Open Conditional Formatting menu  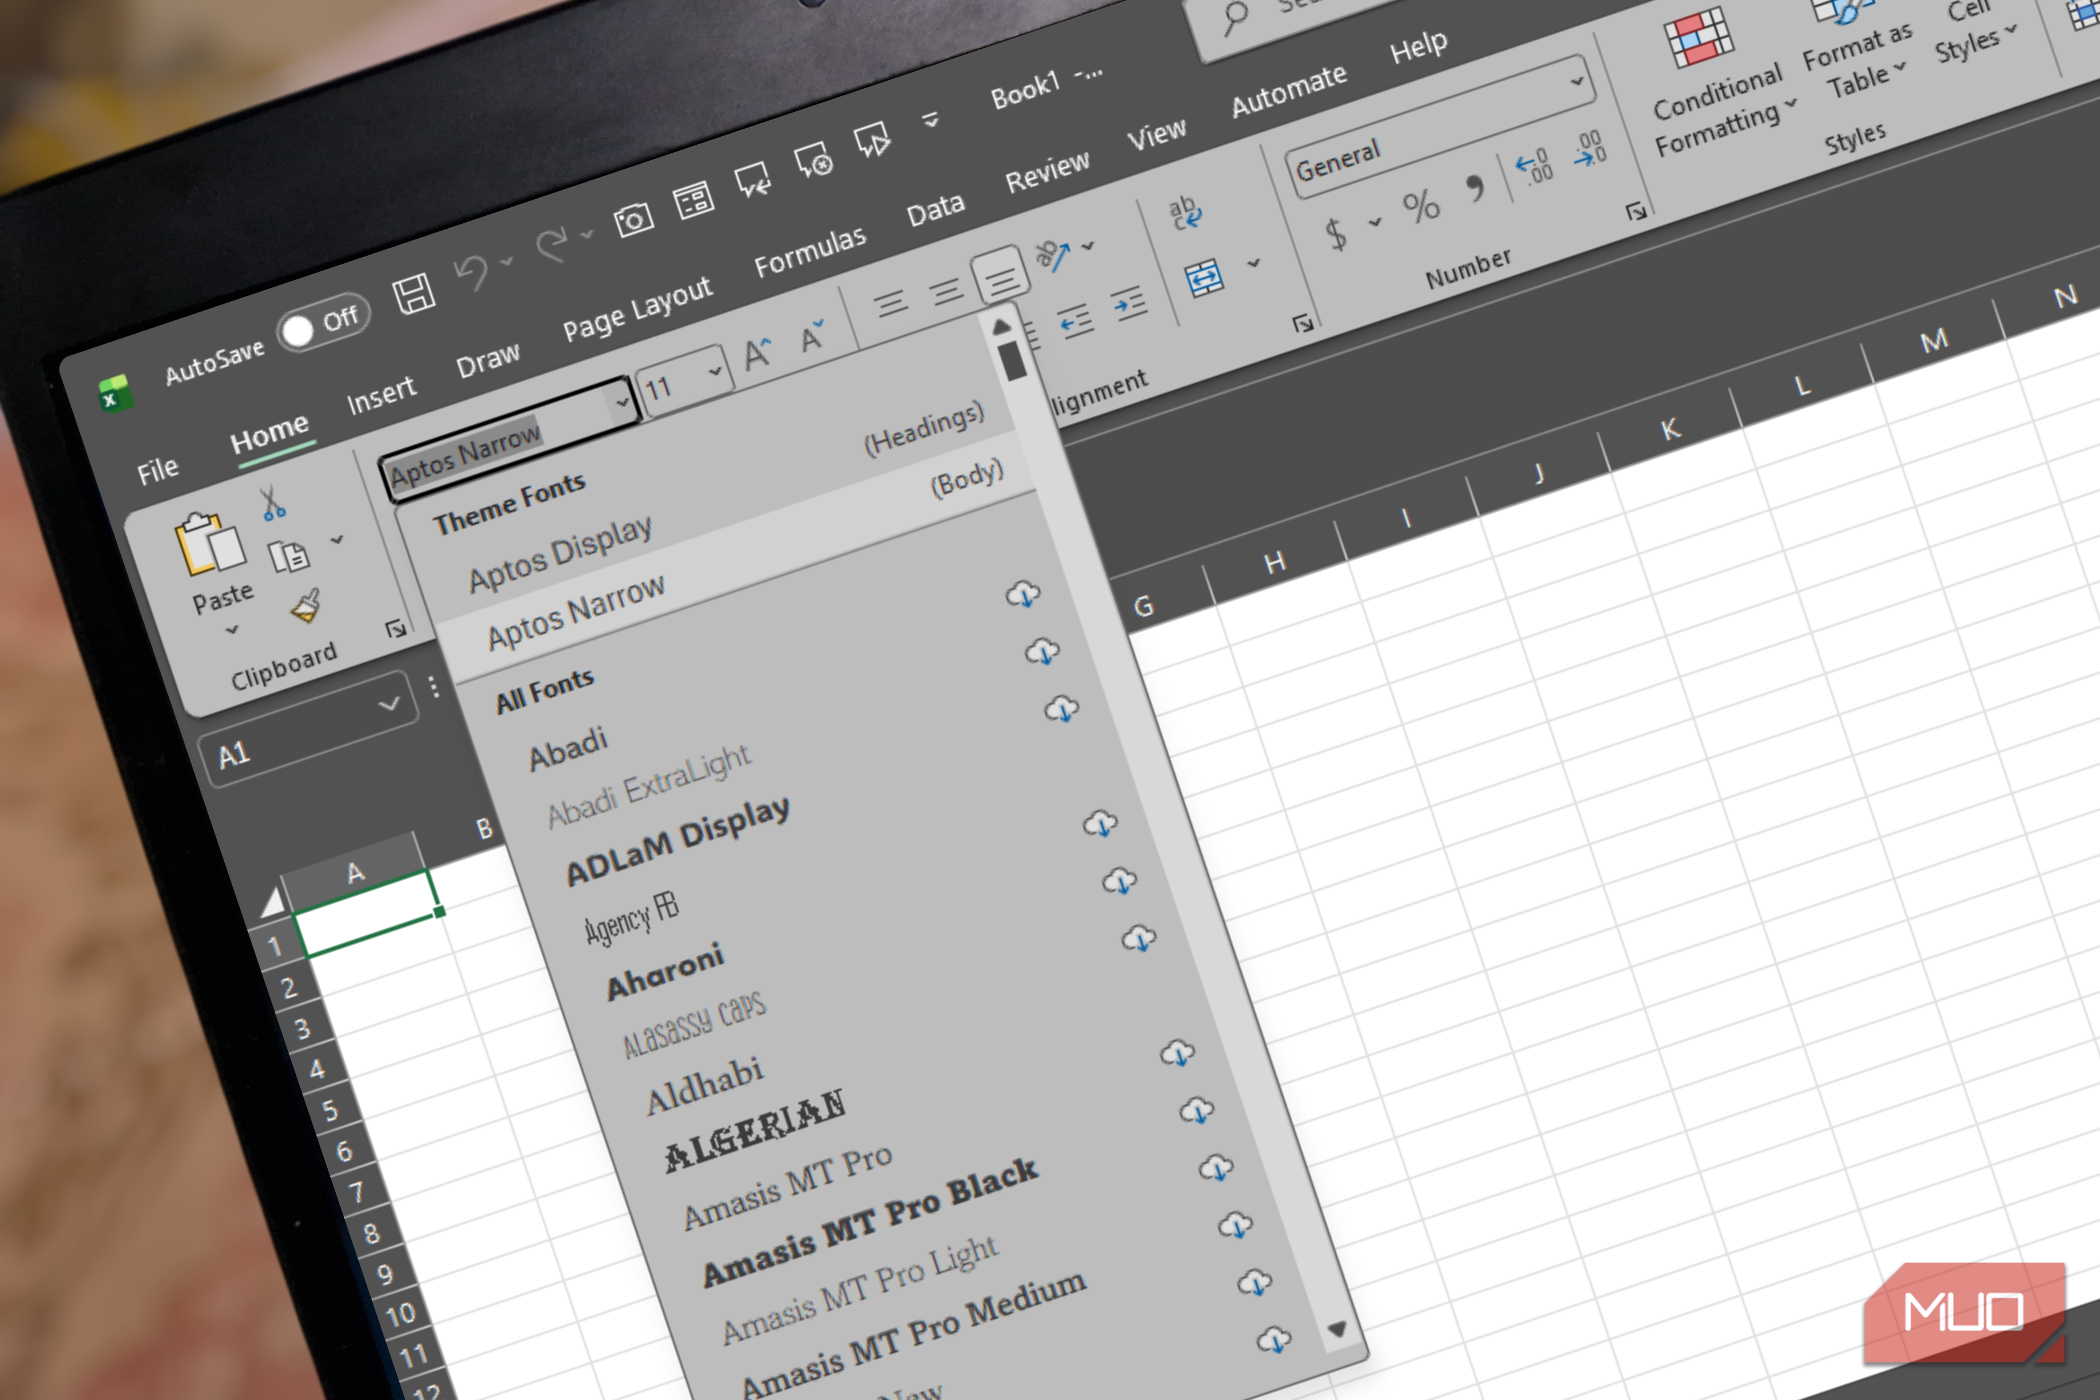click(1716, 83)
